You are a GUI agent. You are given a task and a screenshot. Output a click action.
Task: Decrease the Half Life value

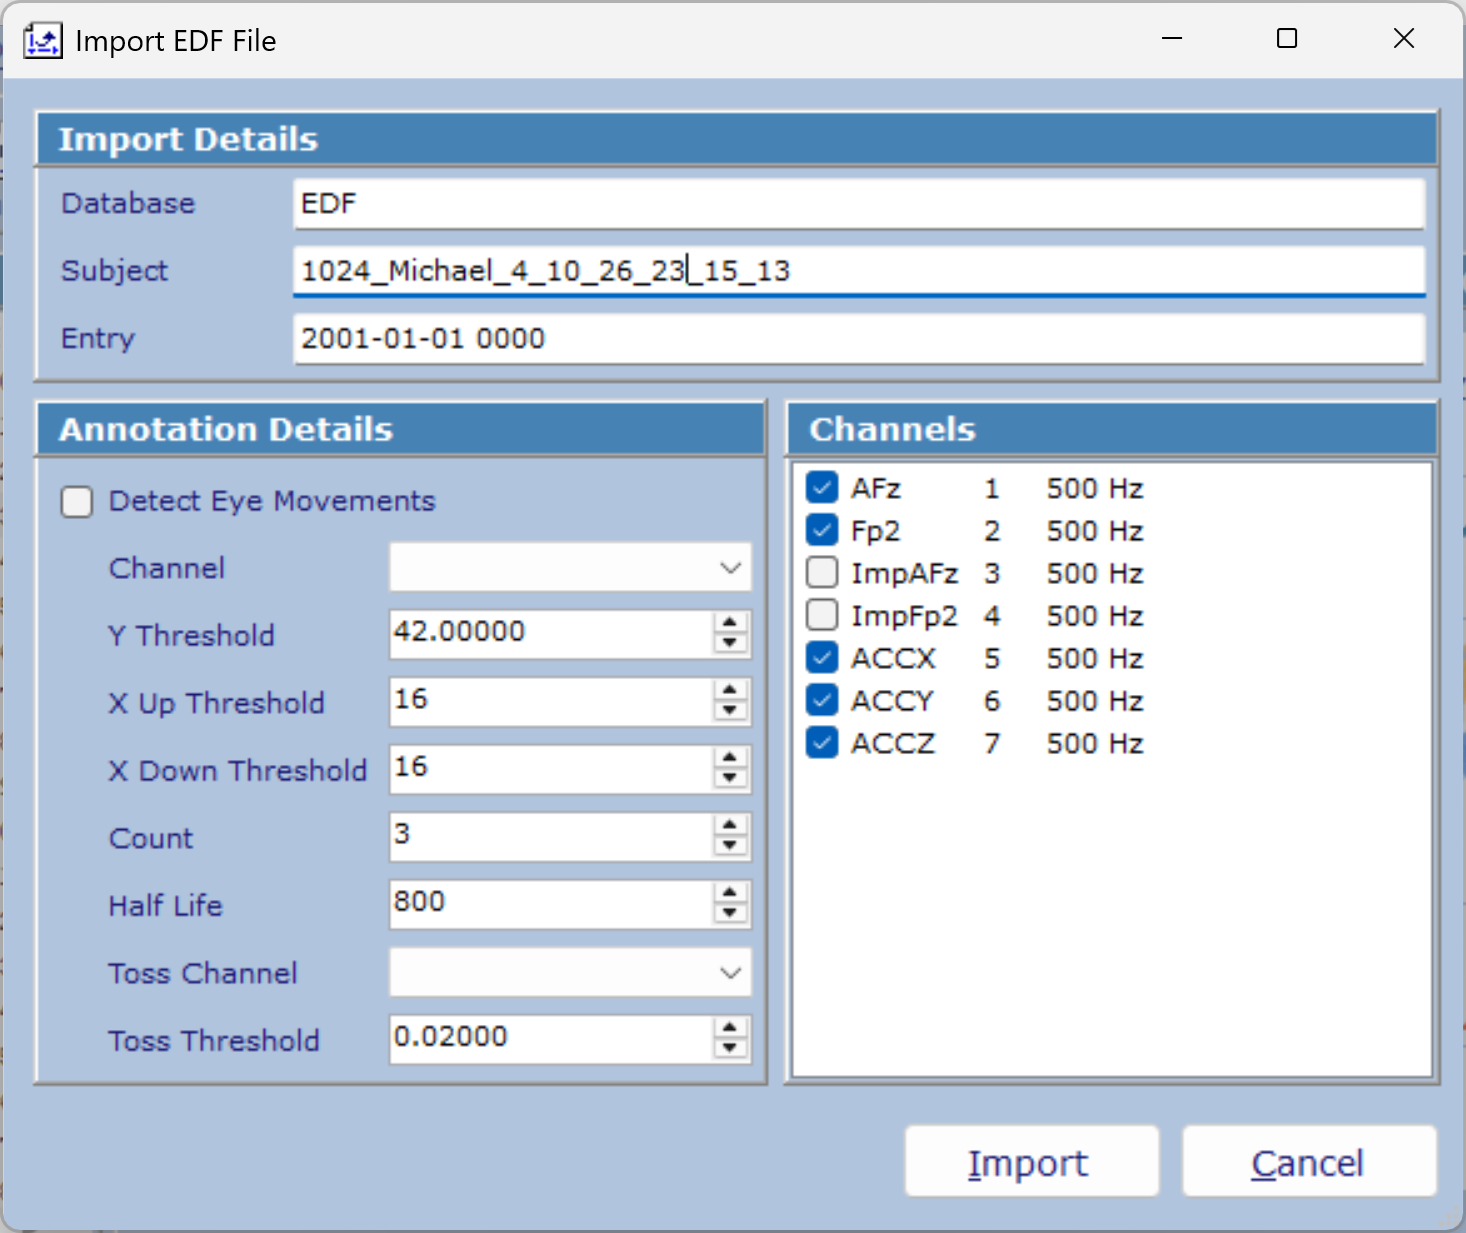click(731, 914)
